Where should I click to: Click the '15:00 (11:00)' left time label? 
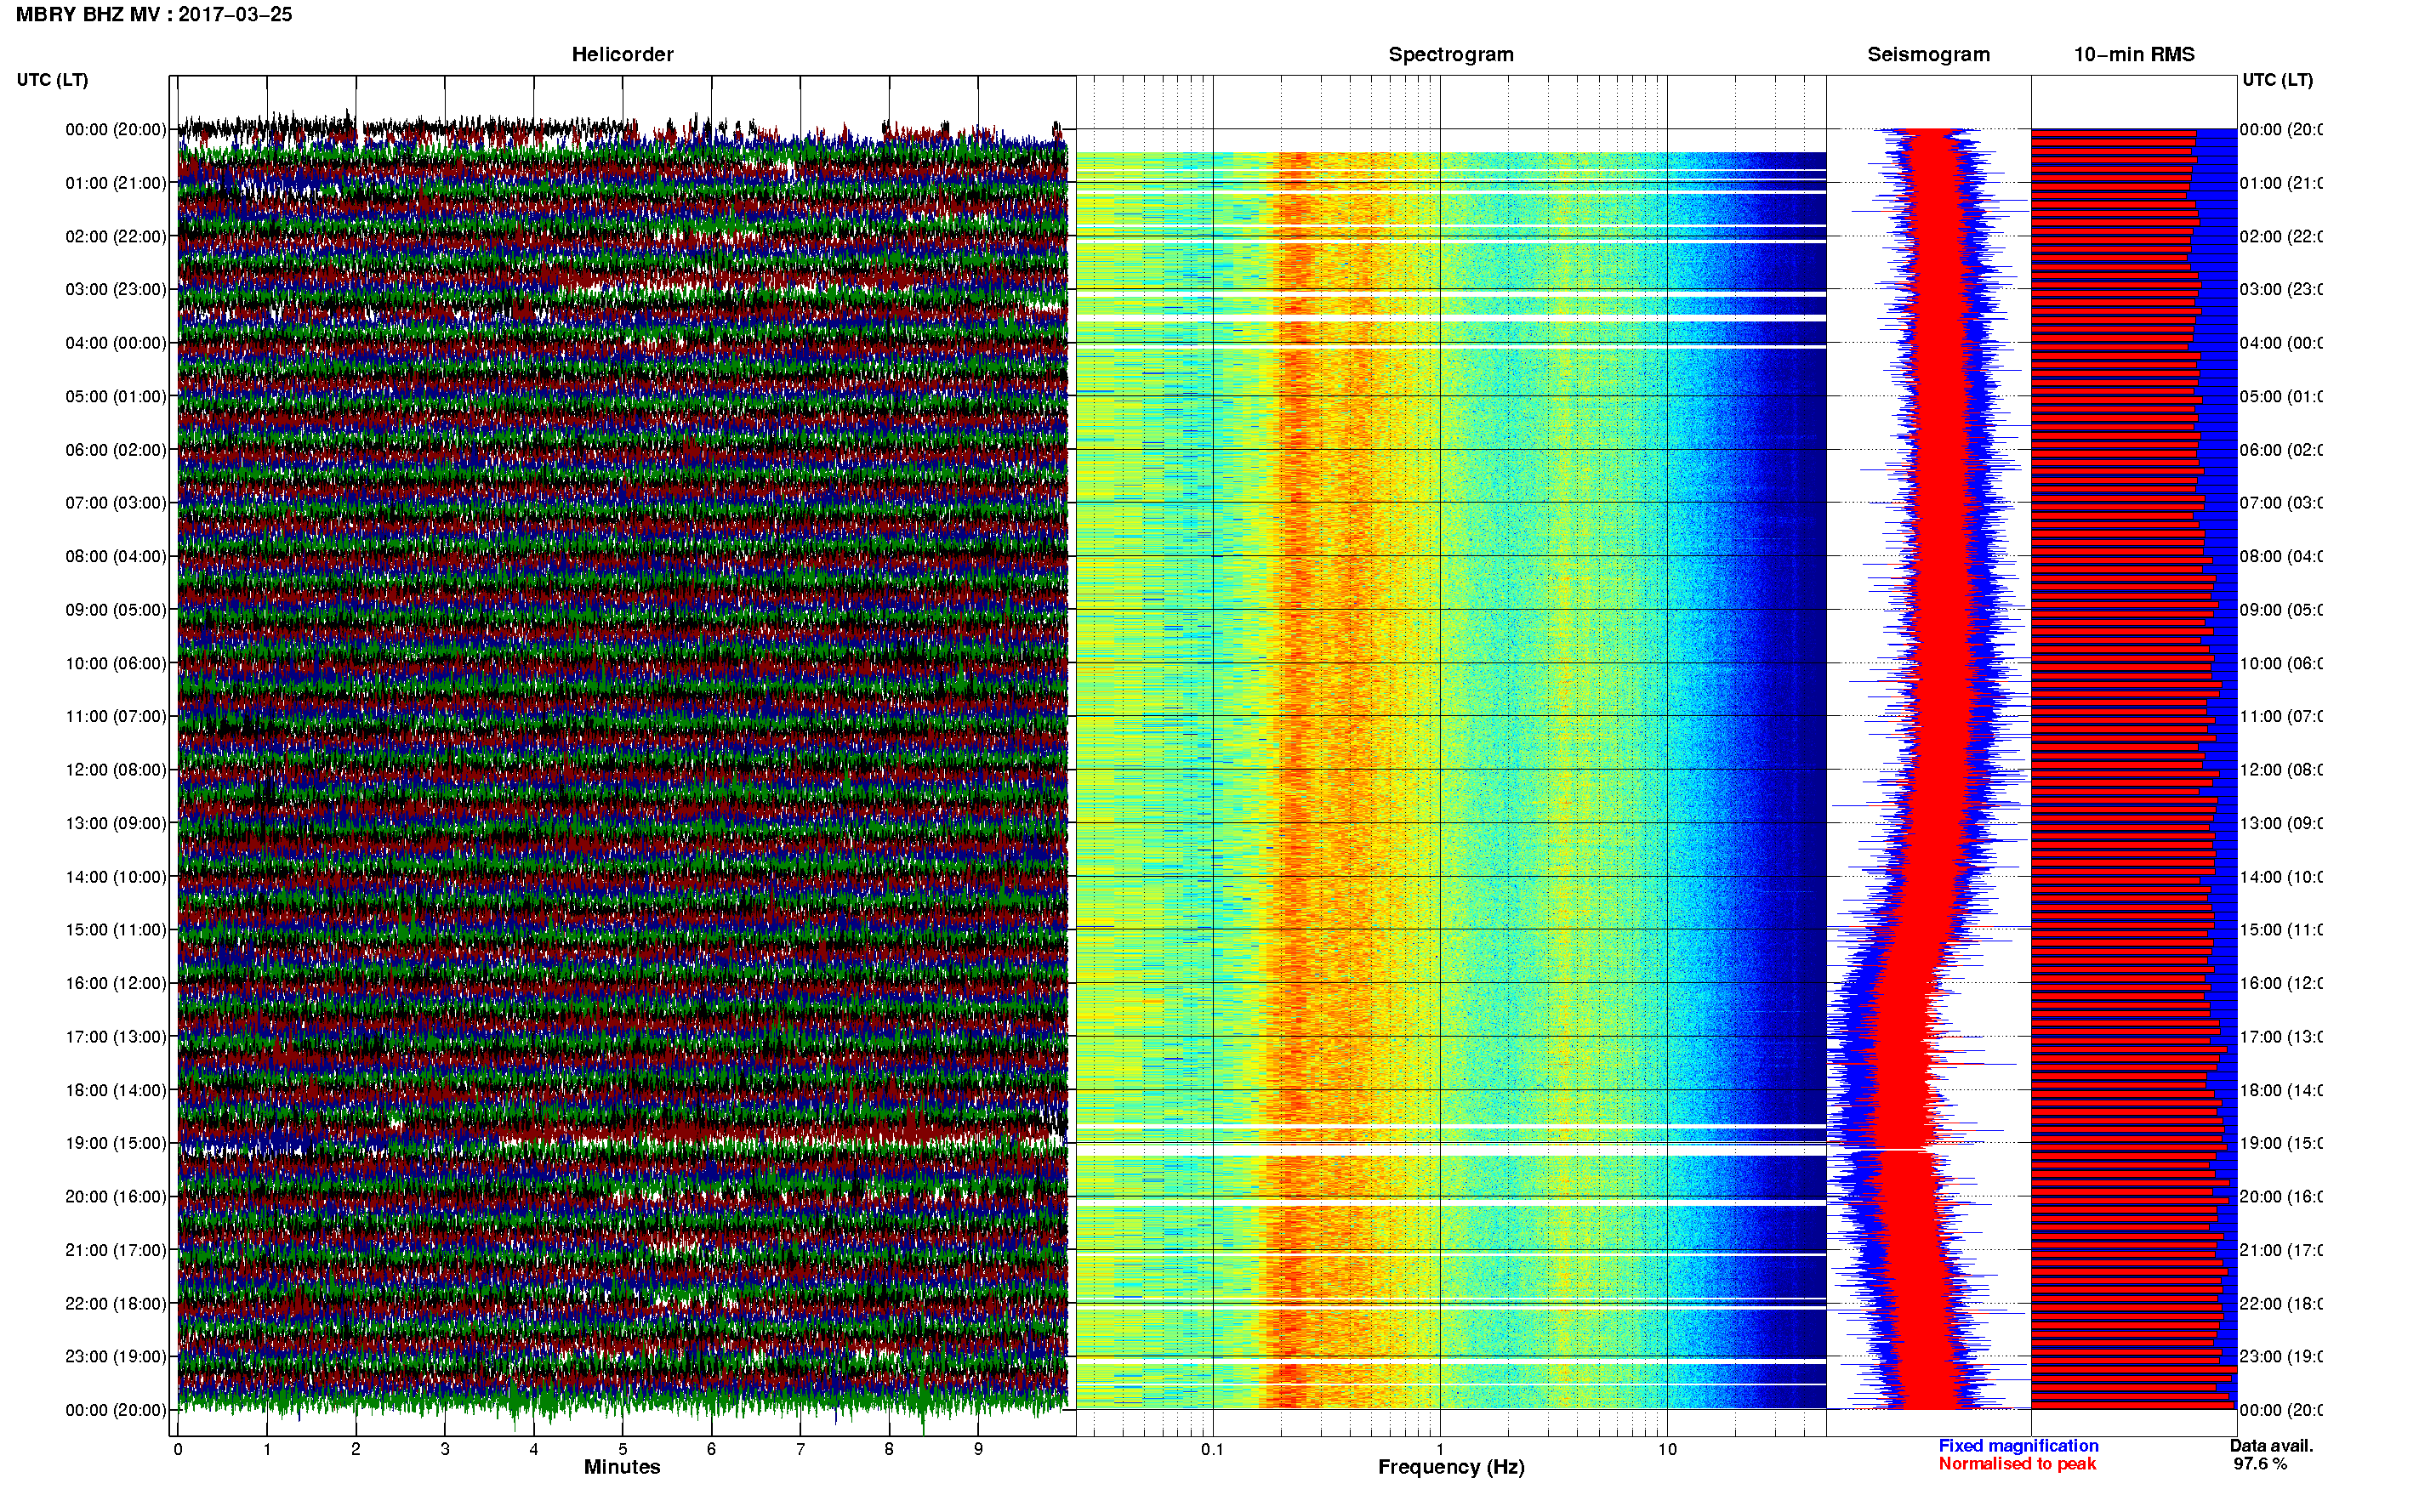coord(116,930)
